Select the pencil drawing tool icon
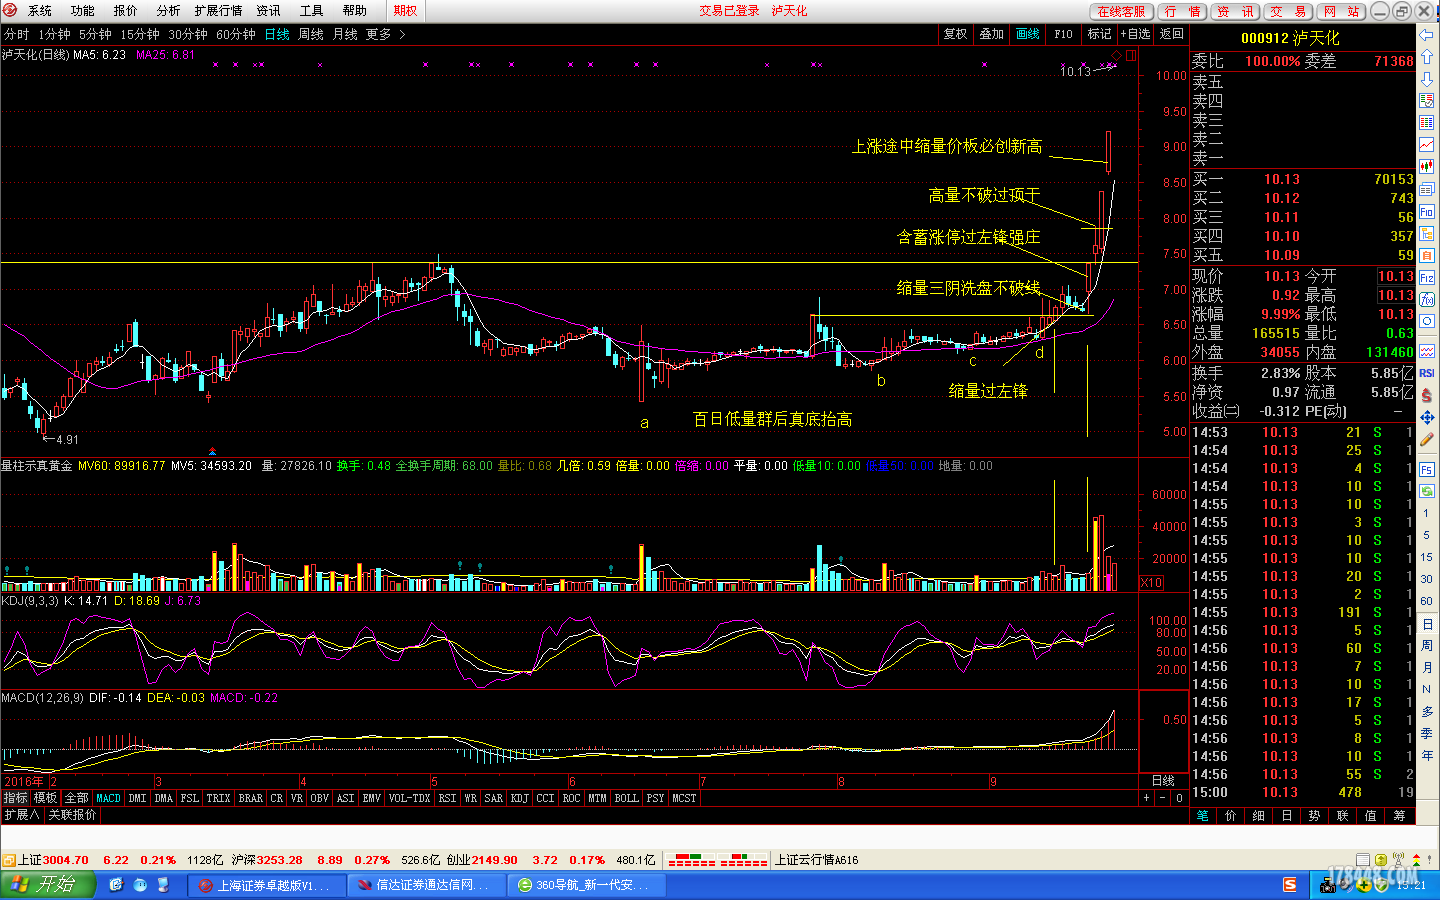 click(1427, 439)
